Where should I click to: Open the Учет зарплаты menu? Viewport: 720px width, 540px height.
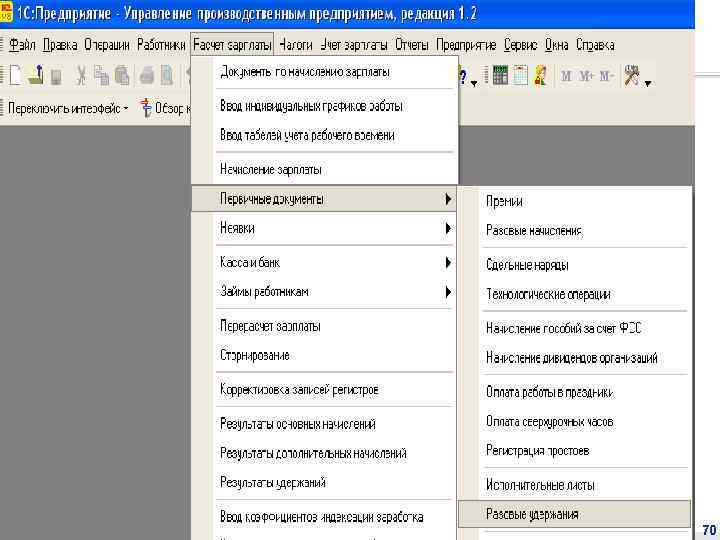click(354, 45)
